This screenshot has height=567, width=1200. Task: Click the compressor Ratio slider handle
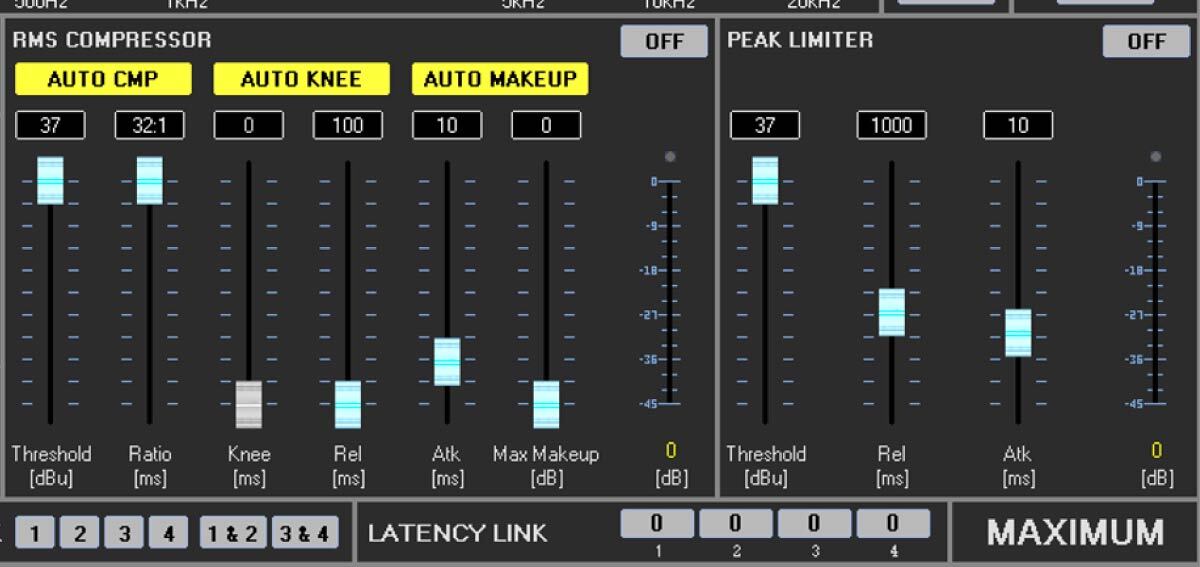coord(149,180)
